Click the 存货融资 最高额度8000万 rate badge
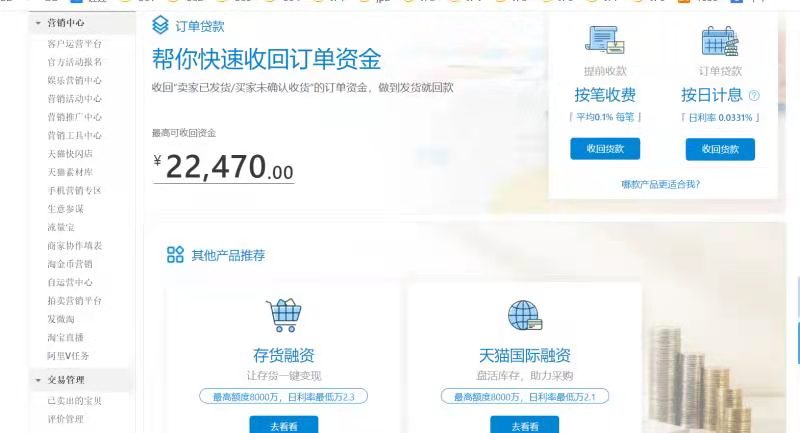This screenshot has height=433, width=800. click(283, 396)
